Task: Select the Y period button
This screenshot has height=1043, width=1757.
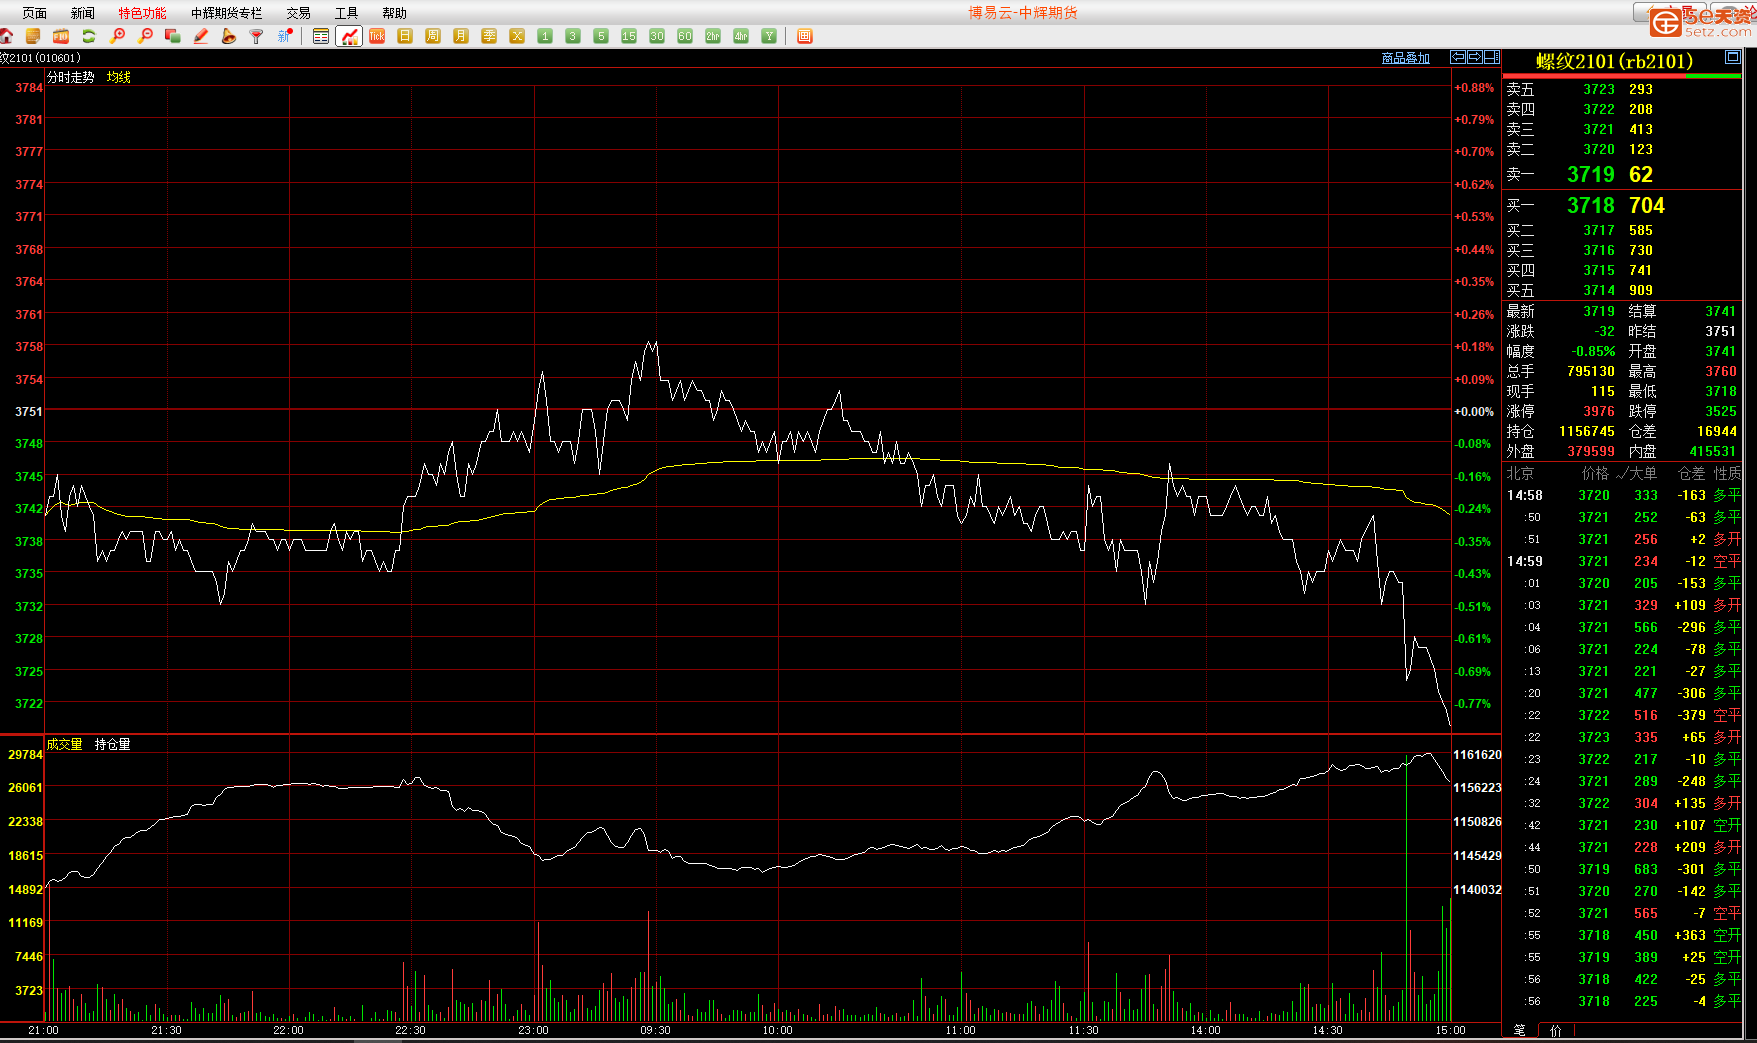Action: 769,36
